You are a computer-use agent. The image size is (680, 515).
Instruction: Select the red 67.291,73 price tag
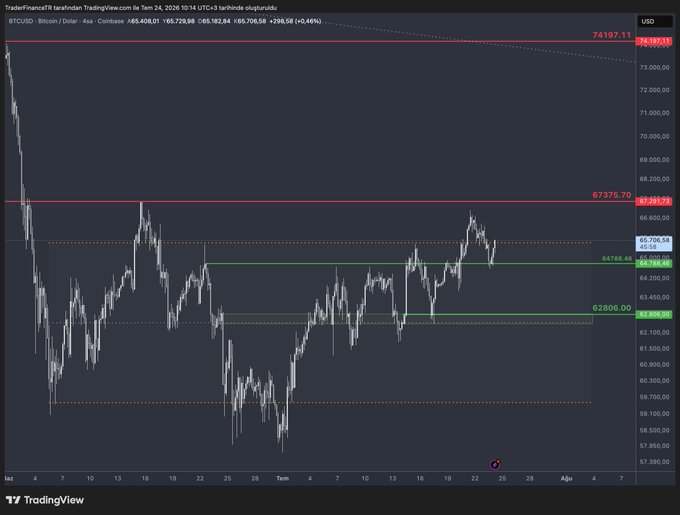point(654,202)
